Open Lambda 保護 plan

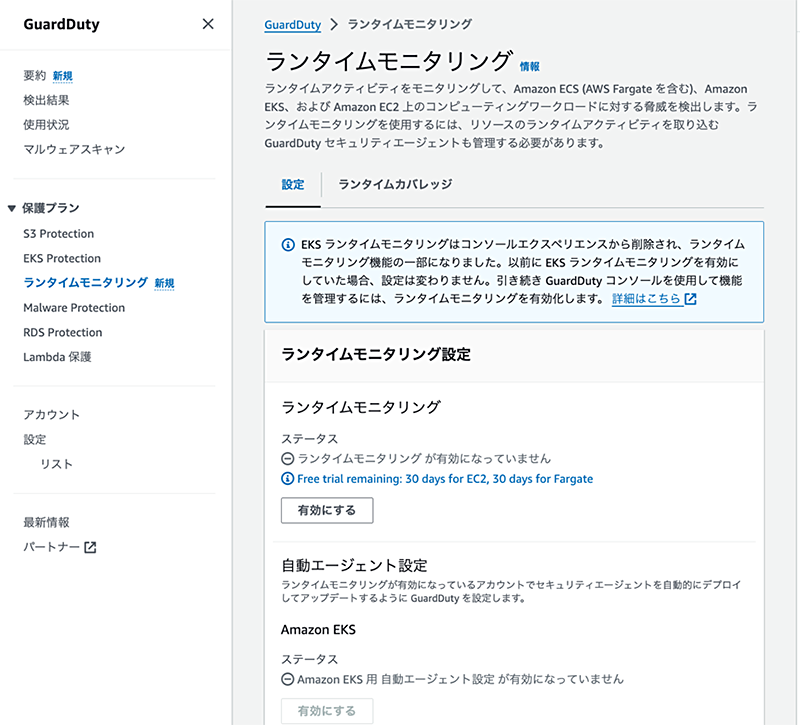pos(57,357)
